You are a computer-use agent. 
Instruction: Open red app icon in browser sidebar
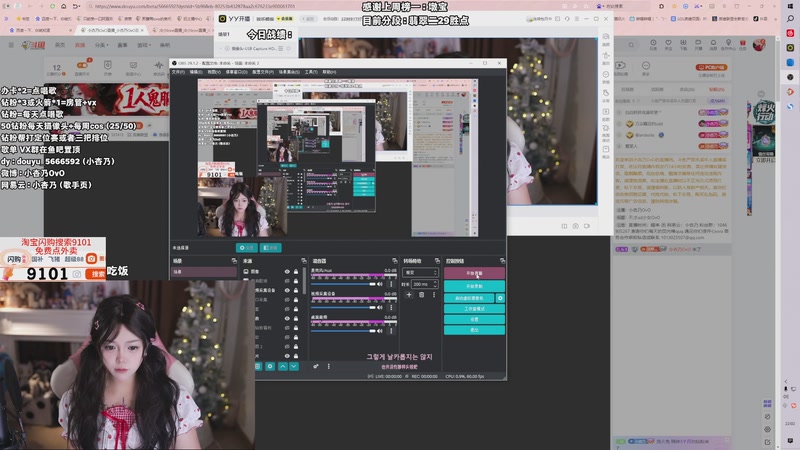790,33
